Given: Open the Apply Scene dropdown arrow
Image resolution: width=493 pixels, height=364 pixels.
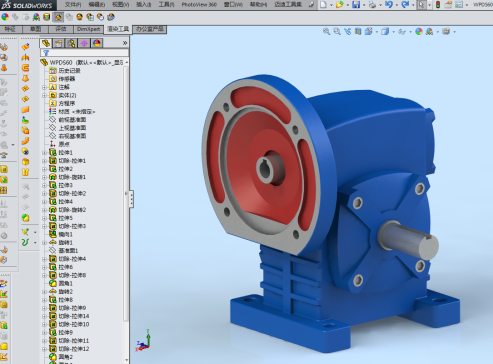Looking at the screenshot, I should pos(438,32).
